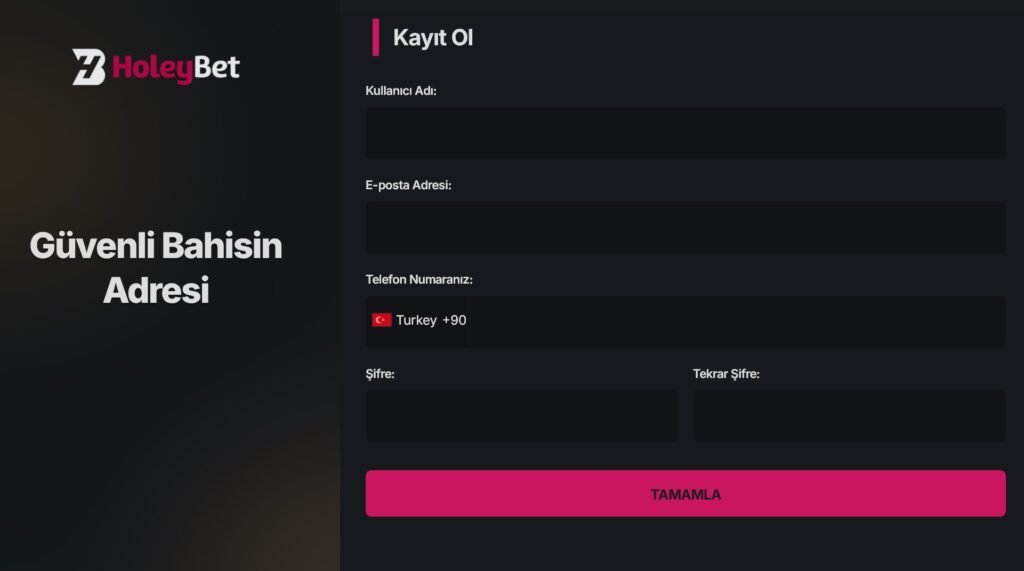1024x571 pixels.
Task: Click the Tekrar Şifre input field
Action: [x=849, y=415]
